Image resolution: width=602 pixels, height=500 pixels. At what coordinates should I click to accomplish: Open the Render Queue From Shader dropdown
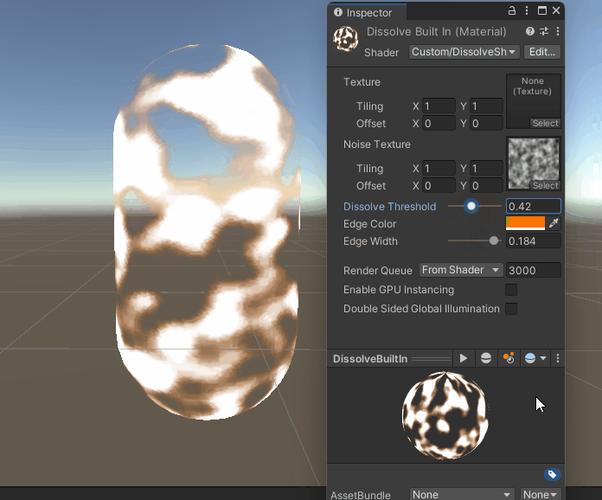click(x=461, y=270)
